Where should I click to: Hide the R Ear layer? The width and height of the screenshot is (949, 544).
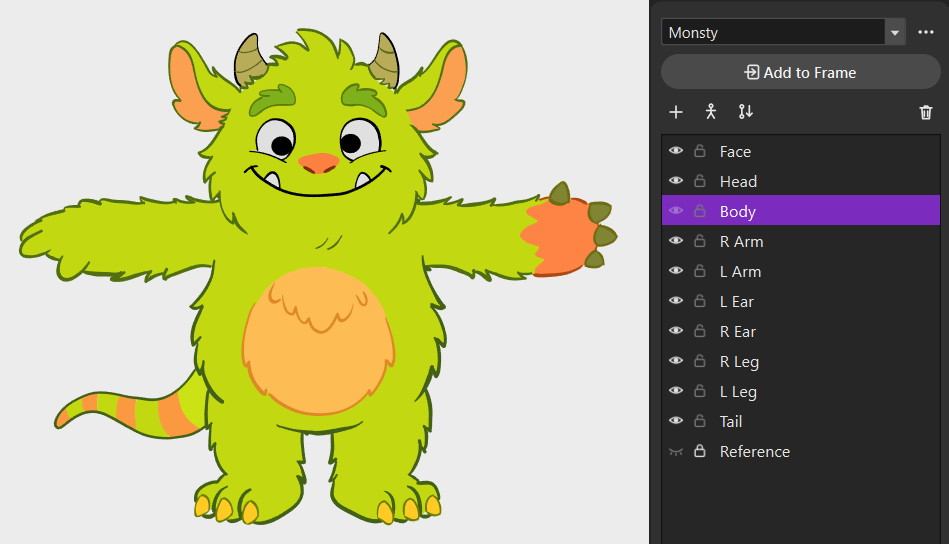click(x=676, y=331)
